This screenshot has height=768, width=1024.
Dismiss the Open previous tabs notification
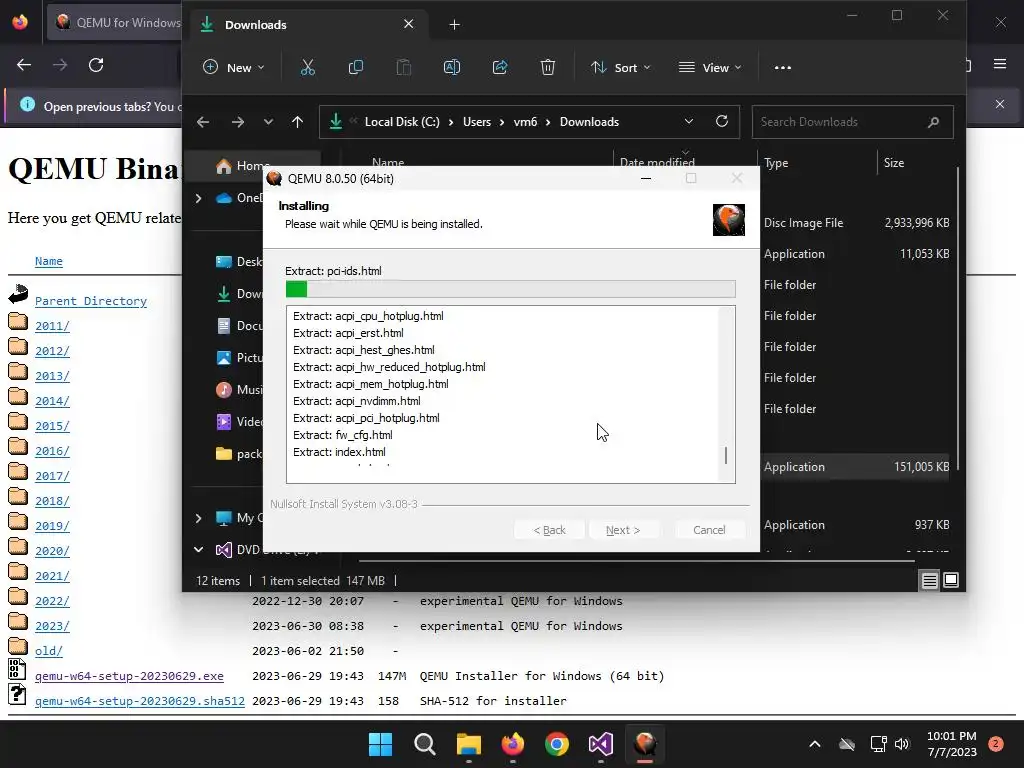click(1000, 104)
